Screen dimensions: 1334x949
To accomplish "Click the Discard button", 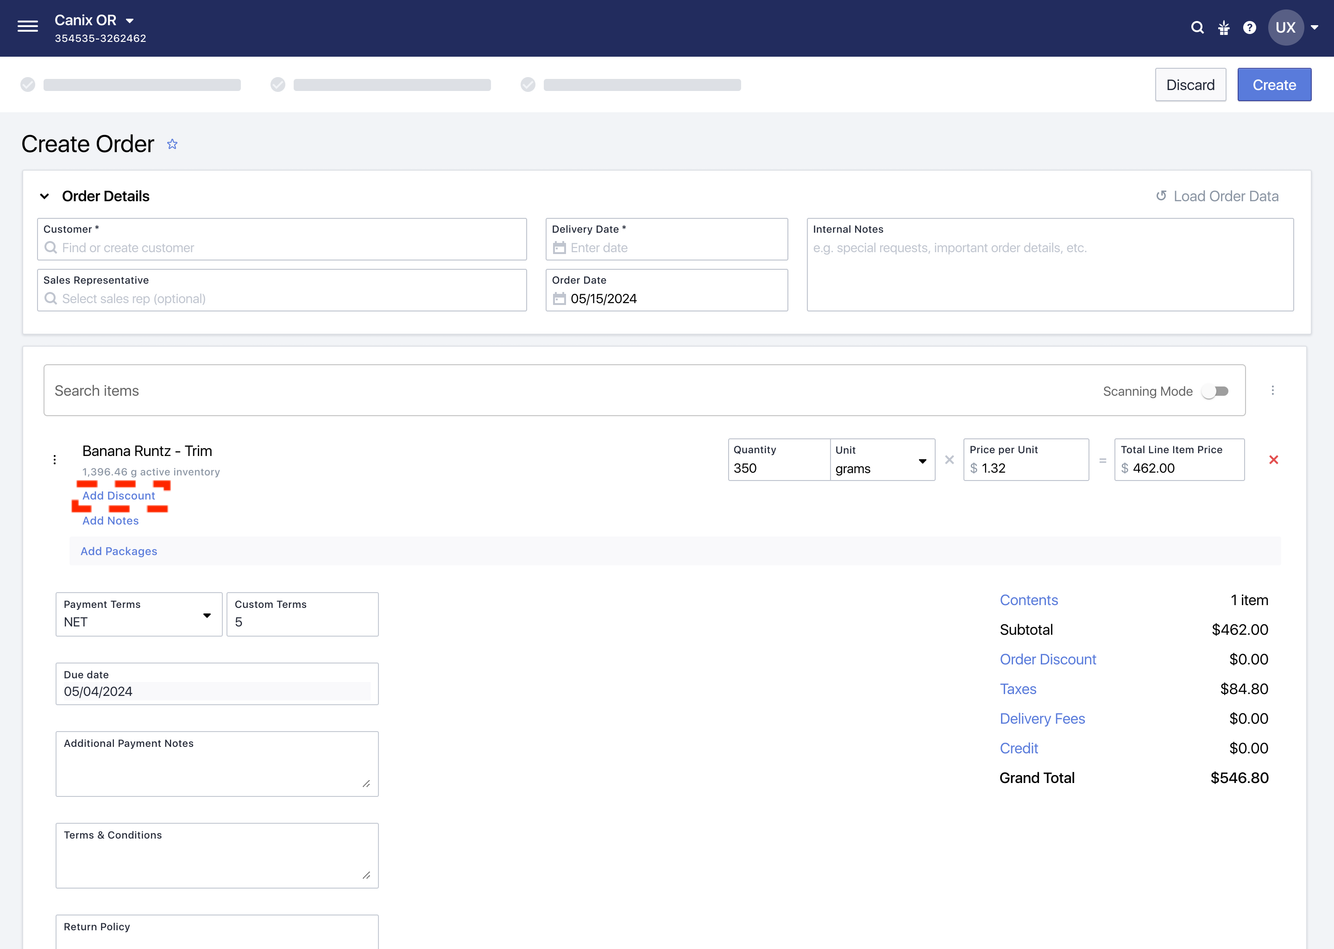I will click(x=1190, y=85).
